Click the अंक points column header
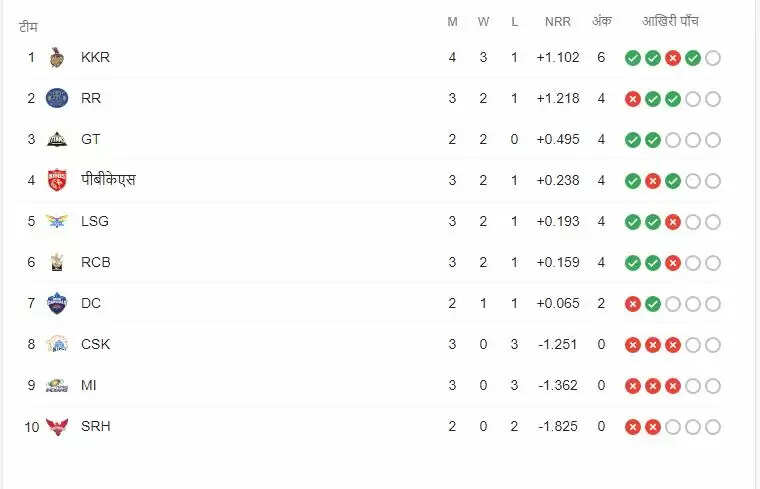 click(x=601, y=22)
